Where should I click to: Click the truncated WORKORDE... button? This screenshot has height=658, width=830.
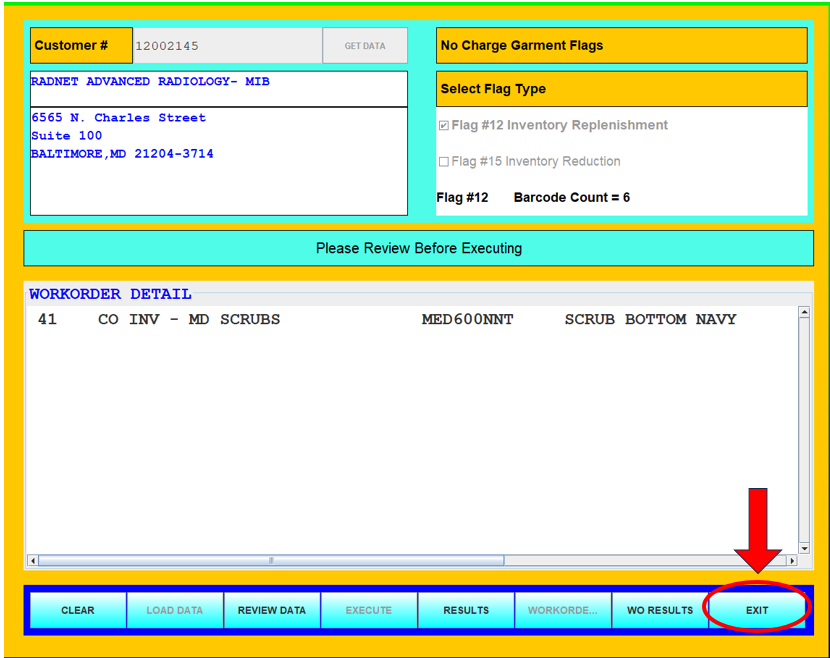(x=563, y=610)
